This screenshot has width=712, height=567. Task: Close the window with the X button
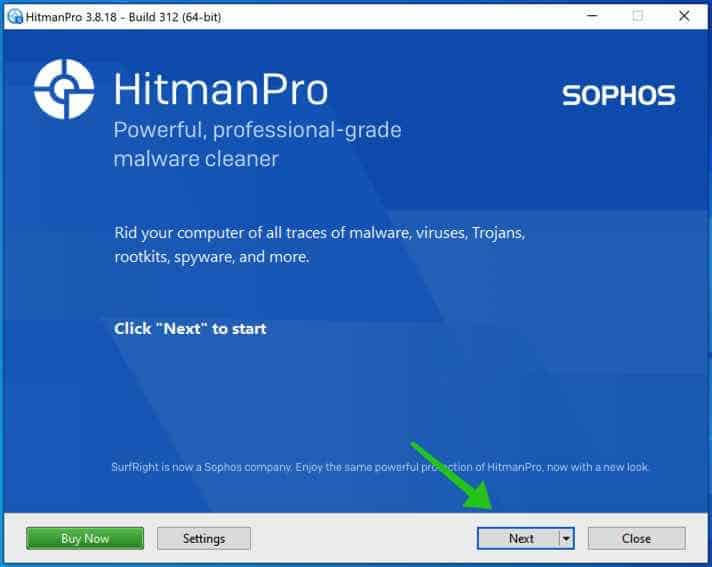click(684, 16)
